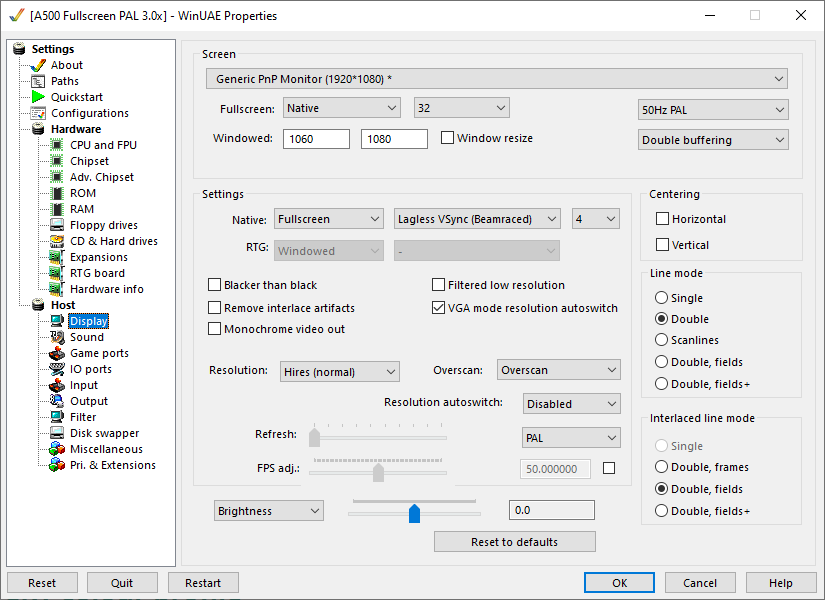Click the Adv. Chipset chip icon
The width and height of the screenshot is (825, 600).
(57, 177)
